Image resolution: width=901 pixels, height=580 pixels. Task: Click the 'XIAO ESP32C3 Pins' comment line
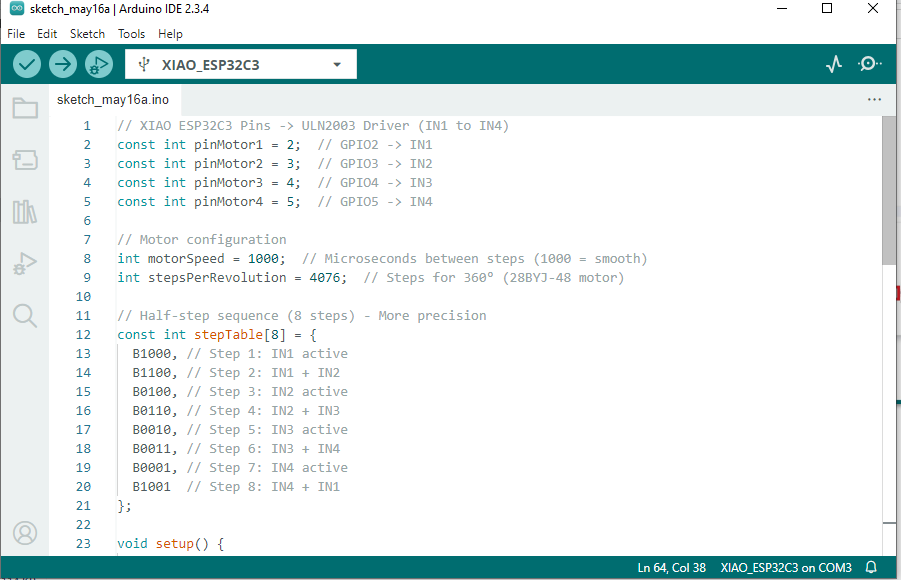313,126
